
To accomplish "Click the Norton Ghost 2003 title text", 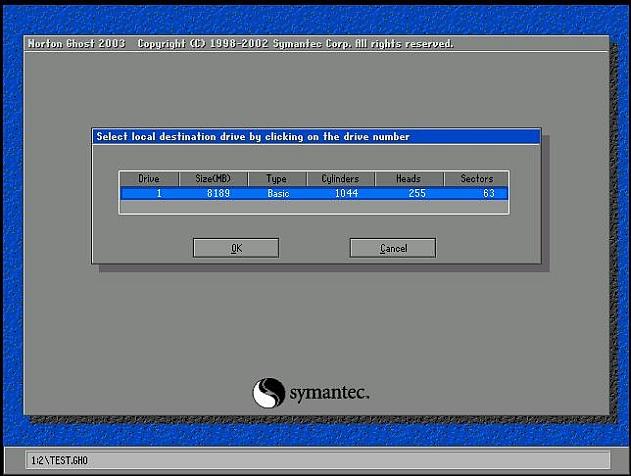I will click(x=76, y=43).
